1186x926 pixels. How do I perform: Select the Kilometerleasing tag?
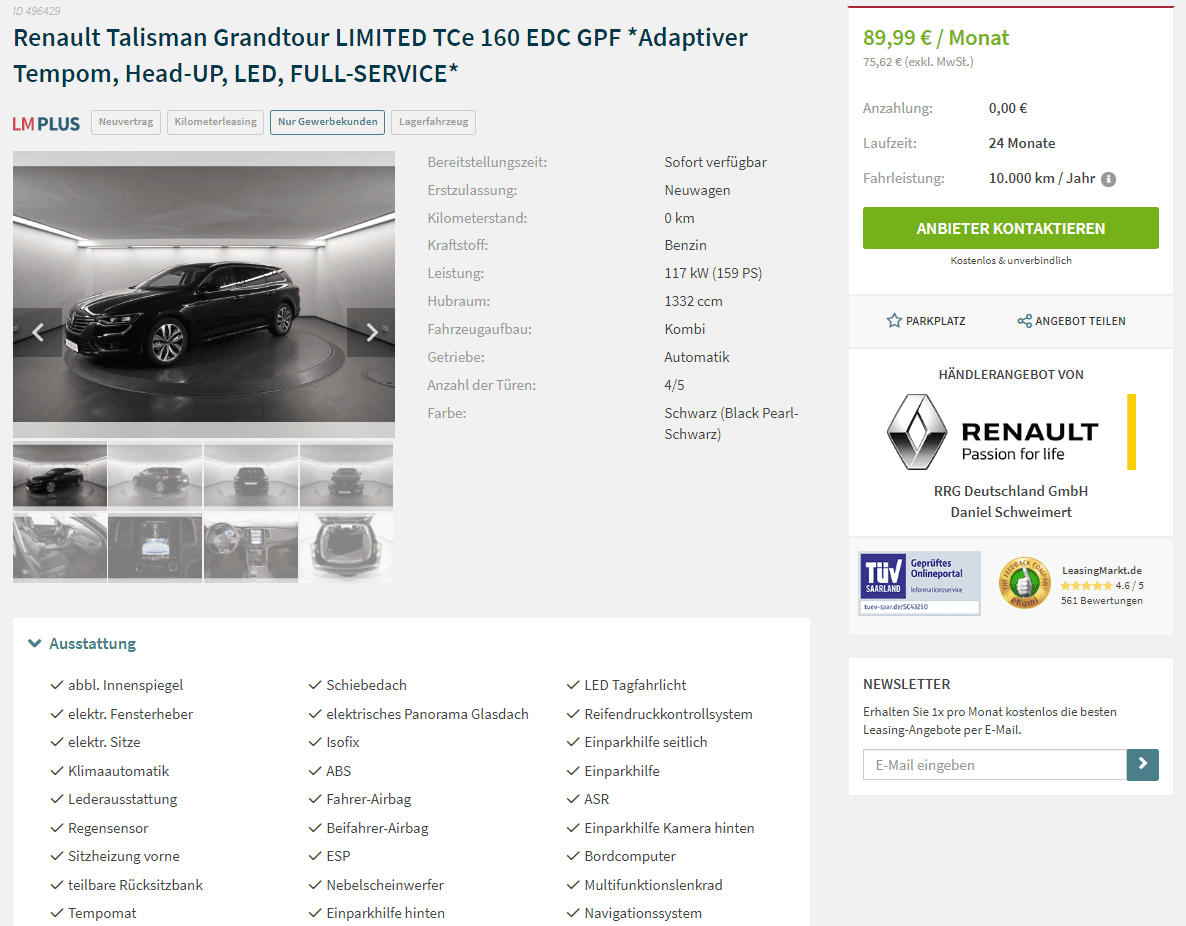coord(216,122)
